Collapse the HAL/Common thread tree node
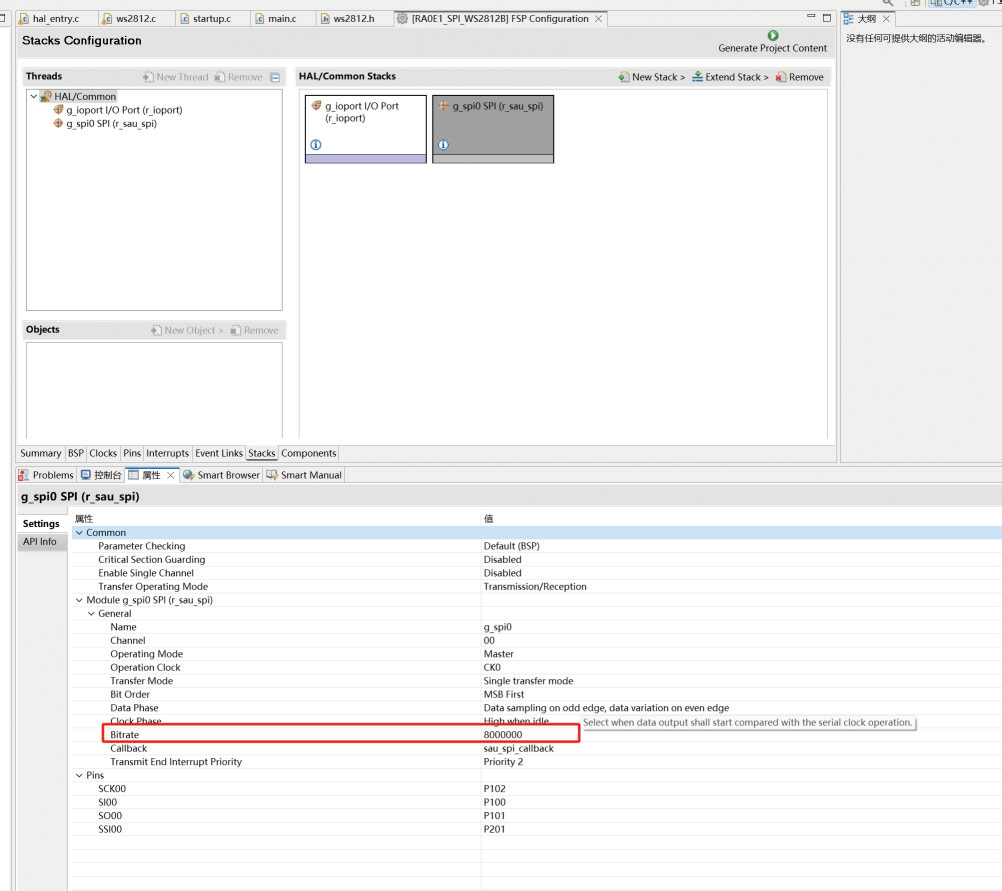Screen dimensions: 1002x891 click(x=33, y=96)
